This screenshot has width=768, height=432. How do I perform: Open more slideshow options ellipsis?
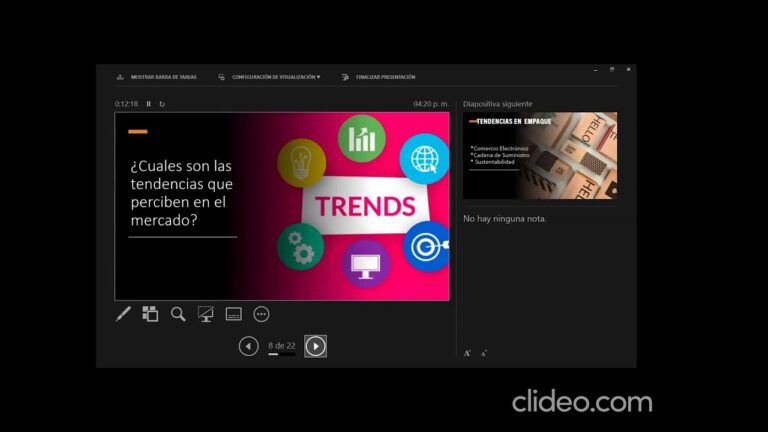(x=262, y=314)
